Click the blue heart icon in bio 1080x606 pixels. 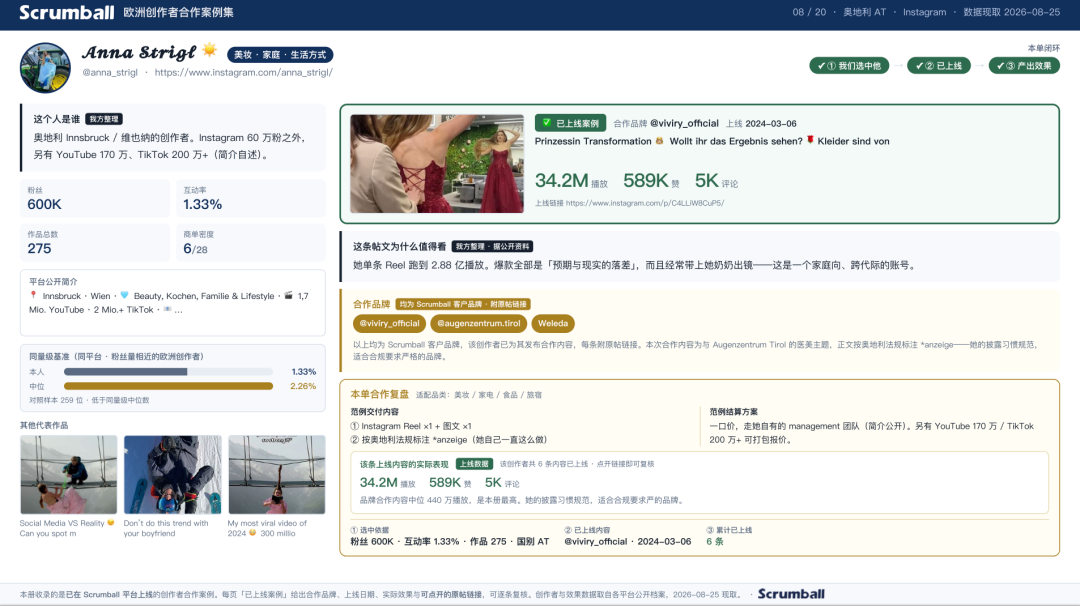tap(125, 295)
